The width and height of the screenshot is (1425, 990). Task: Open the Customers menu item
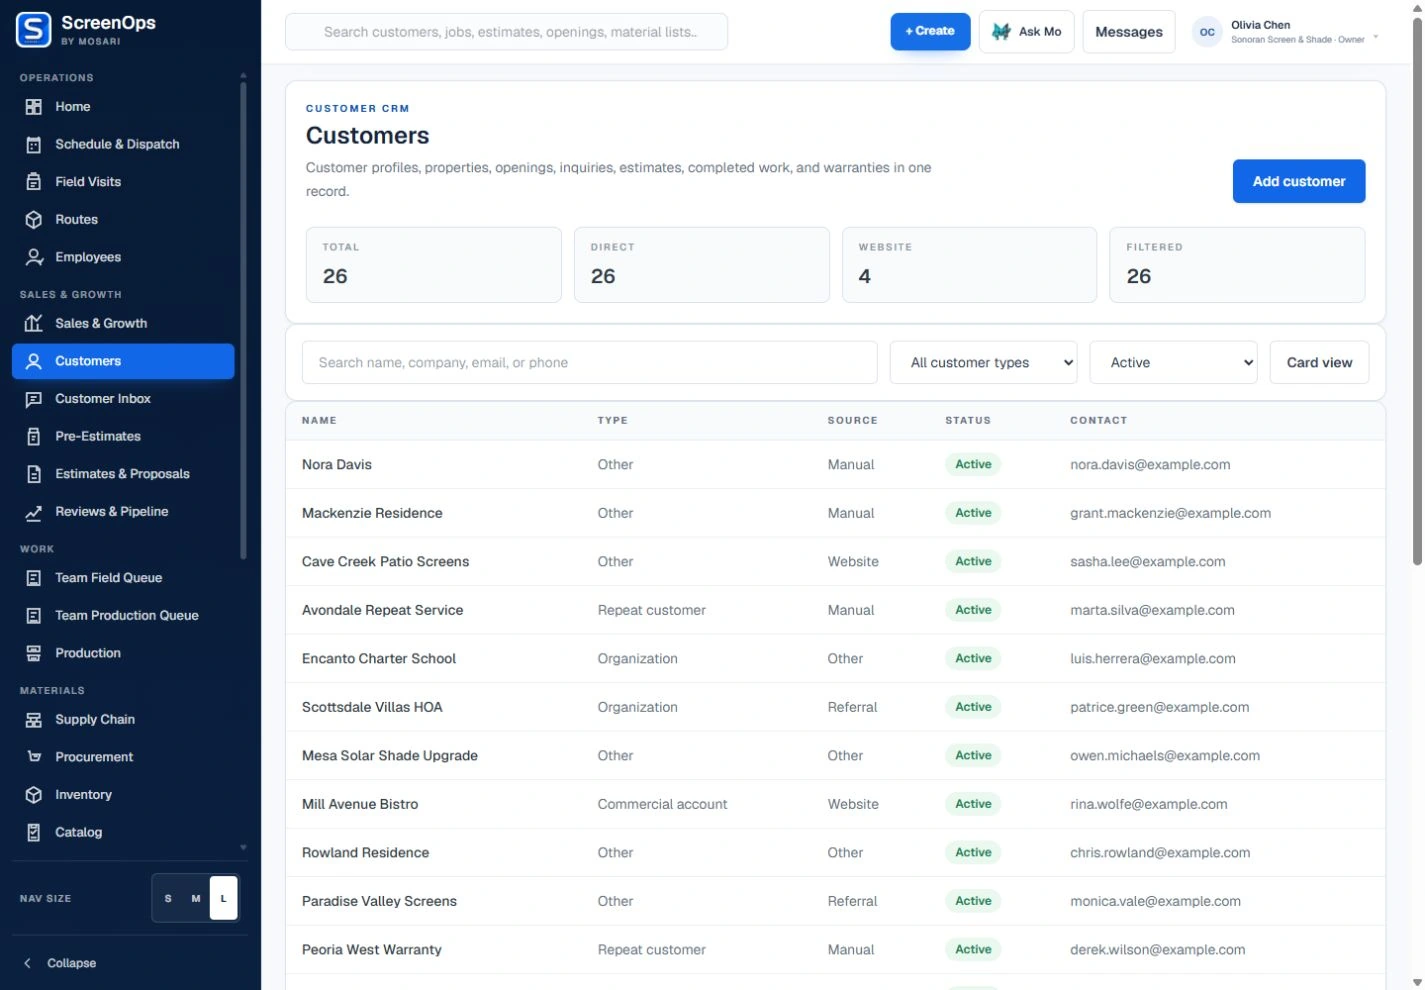[x=123, y=361]
